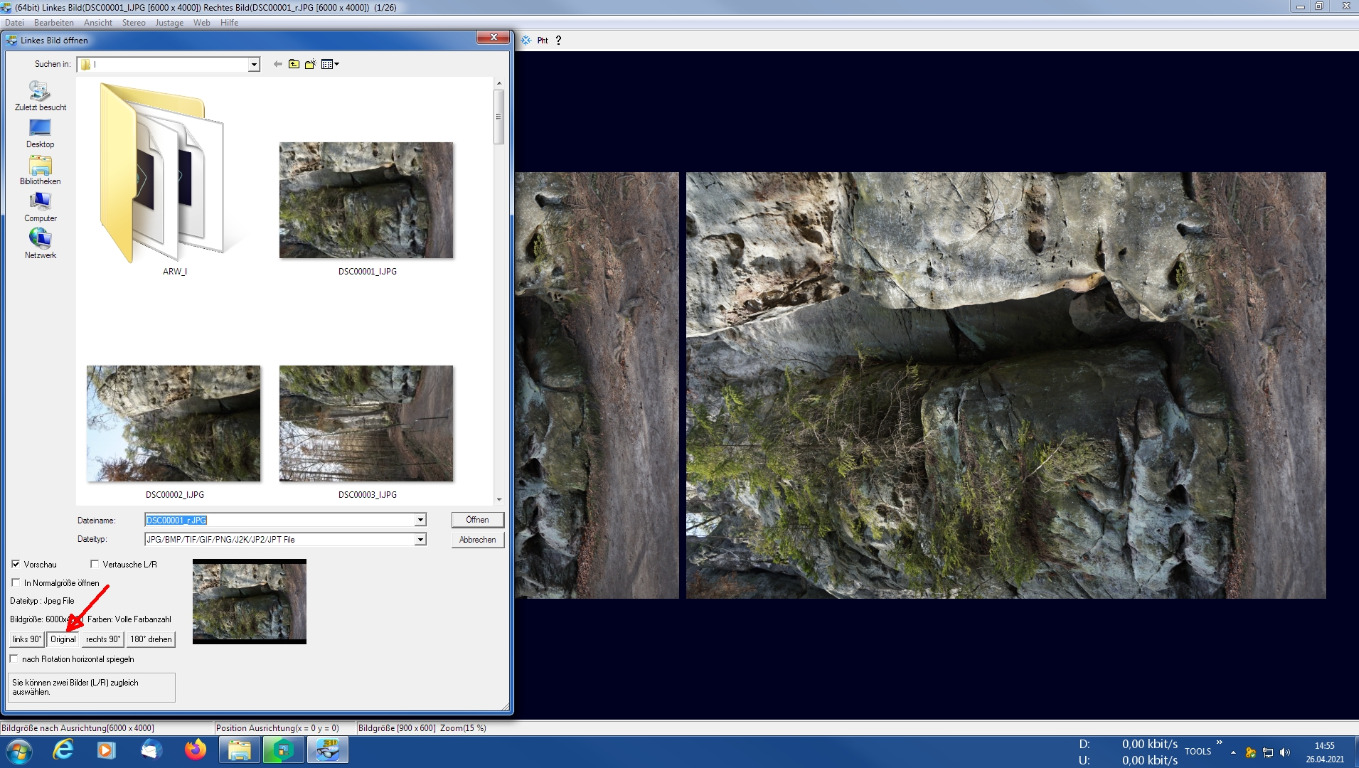Viewport: 1359px width, 768px height.
Task: Select Computer in places sidebar
Action: tap(40, 207)
